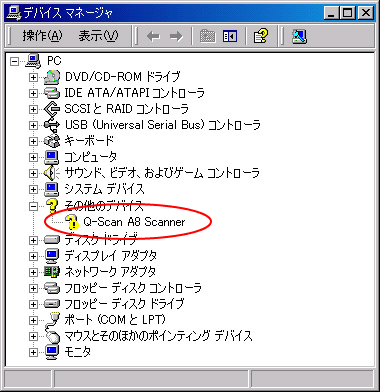
Task: Click the back arrow toolbar icon
Action: [153, 37]
